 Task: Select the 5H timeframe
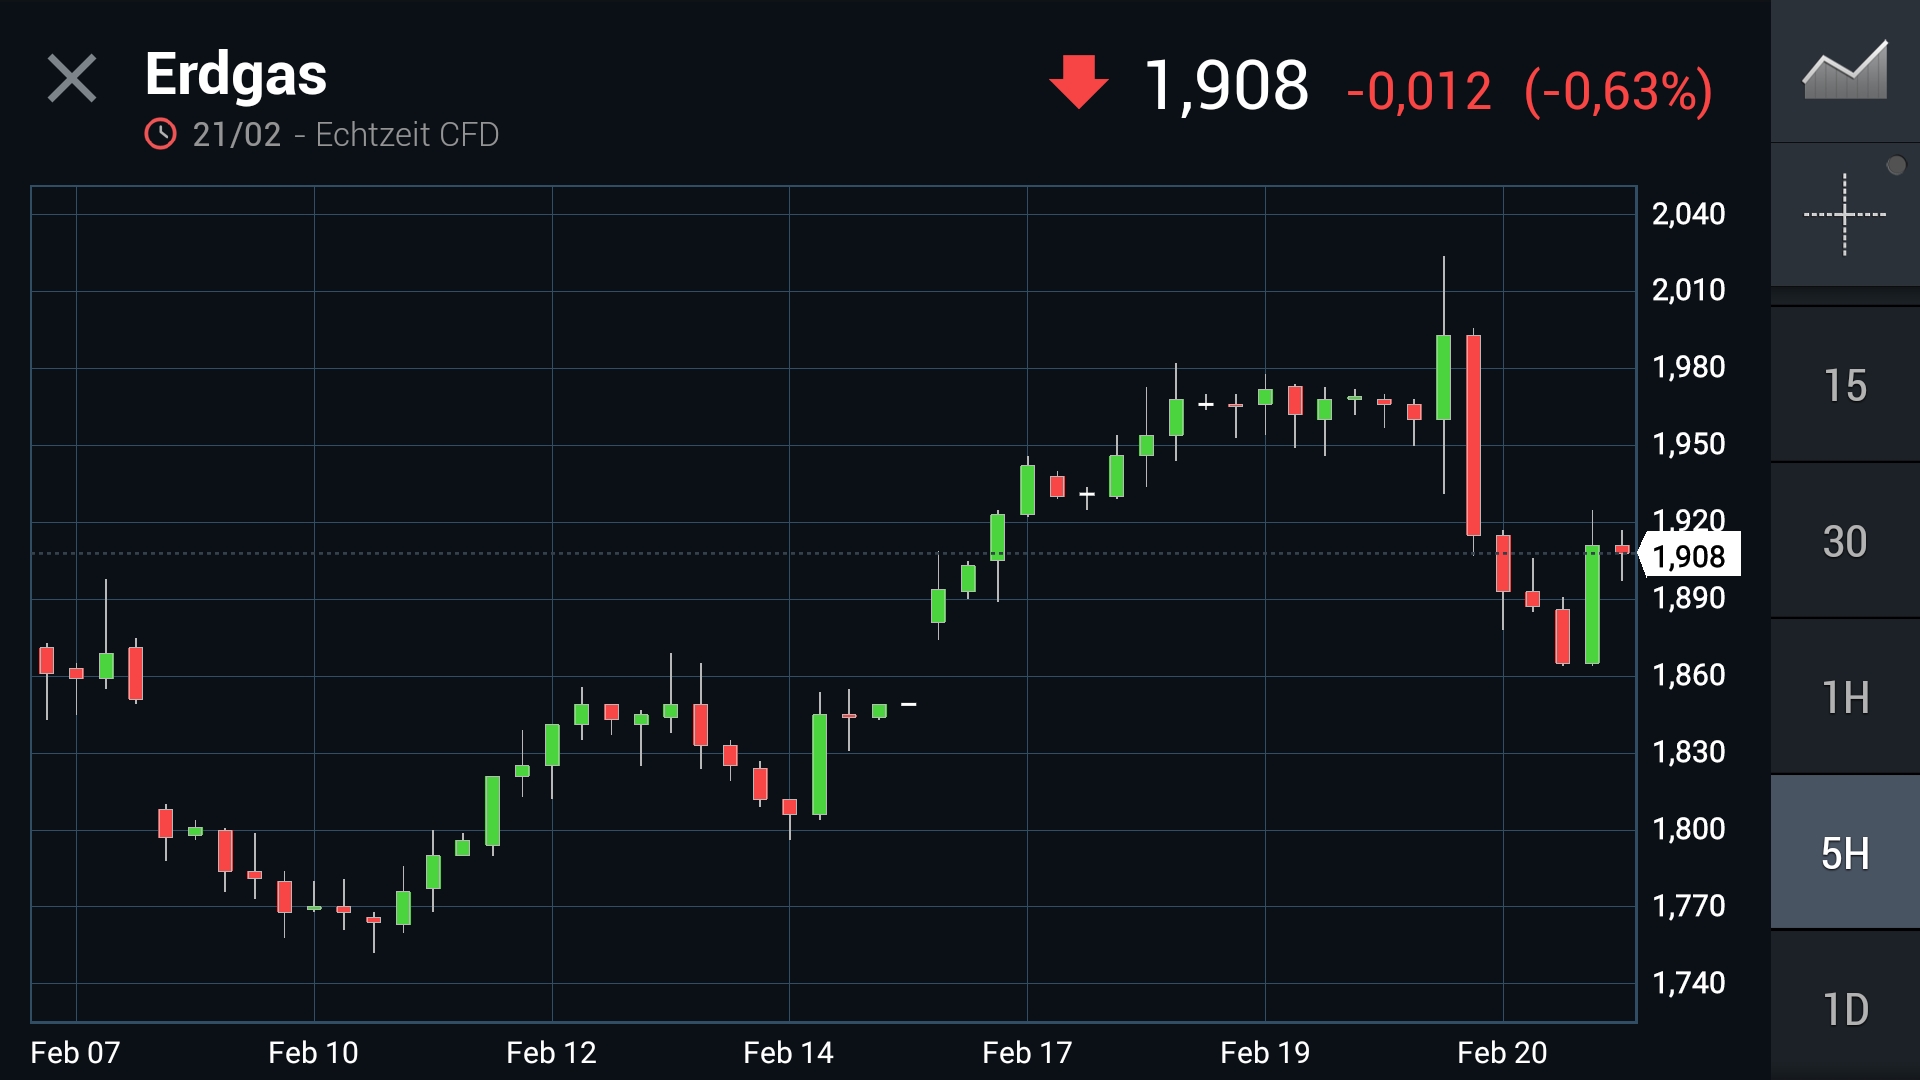[x=1844, y=854]
